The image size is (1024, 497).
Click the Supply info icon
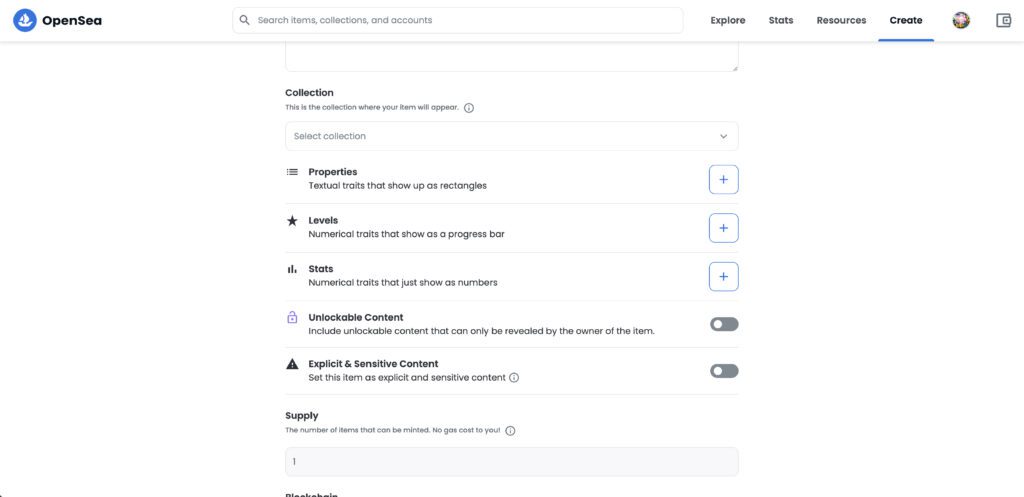(x=510, y=431)
